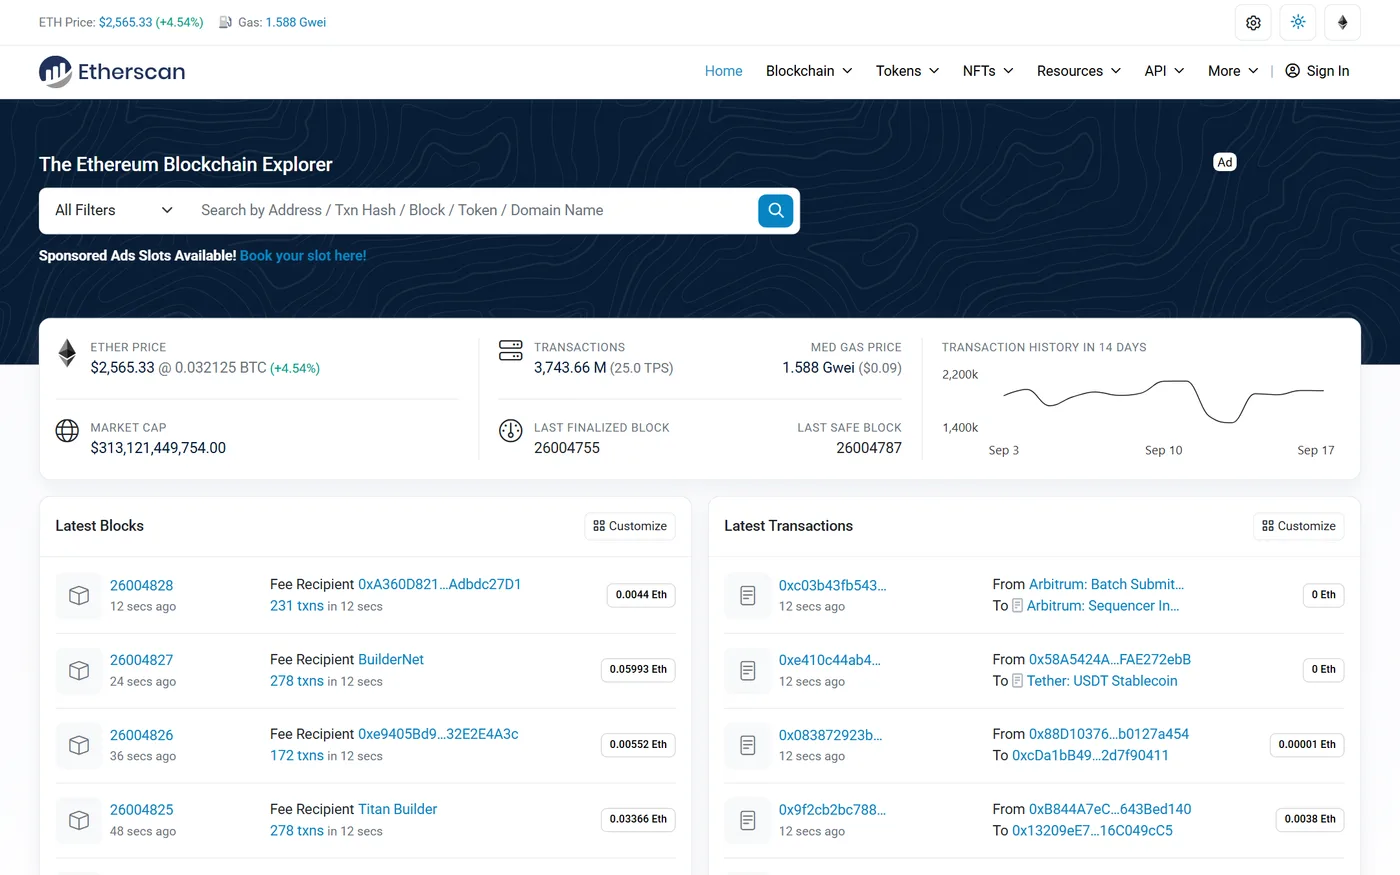Toggle the light/dark theme sun icon

[1298, 22]
